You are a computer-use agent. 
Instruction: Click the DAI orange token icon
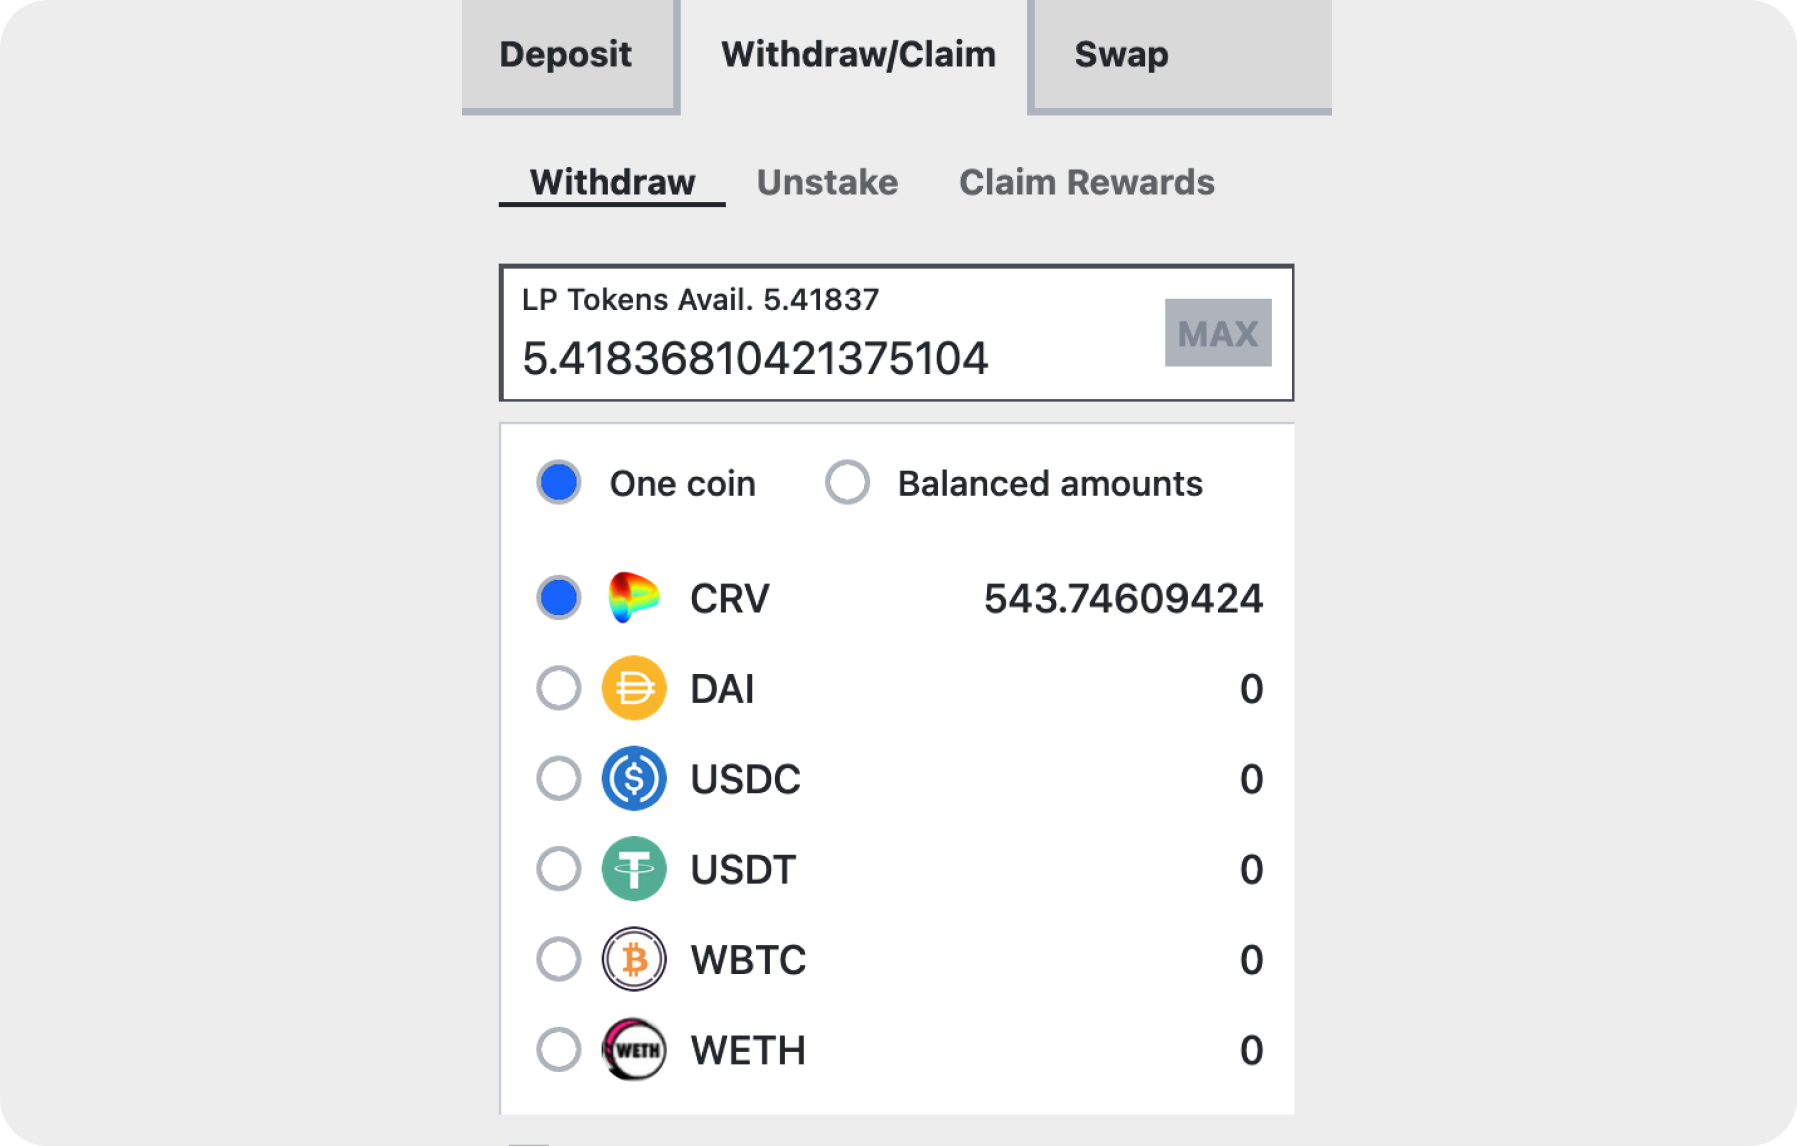coord(634,688)
